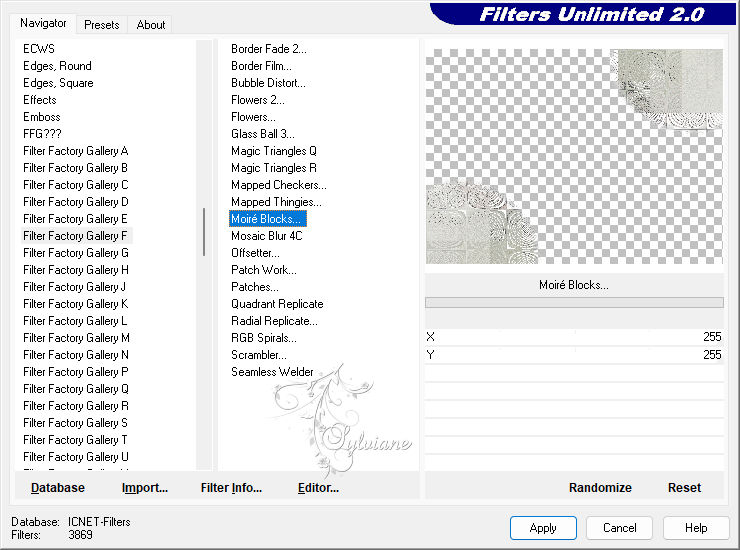
Task: Select Filter Factory Gallery J
Action: point(75,287)
